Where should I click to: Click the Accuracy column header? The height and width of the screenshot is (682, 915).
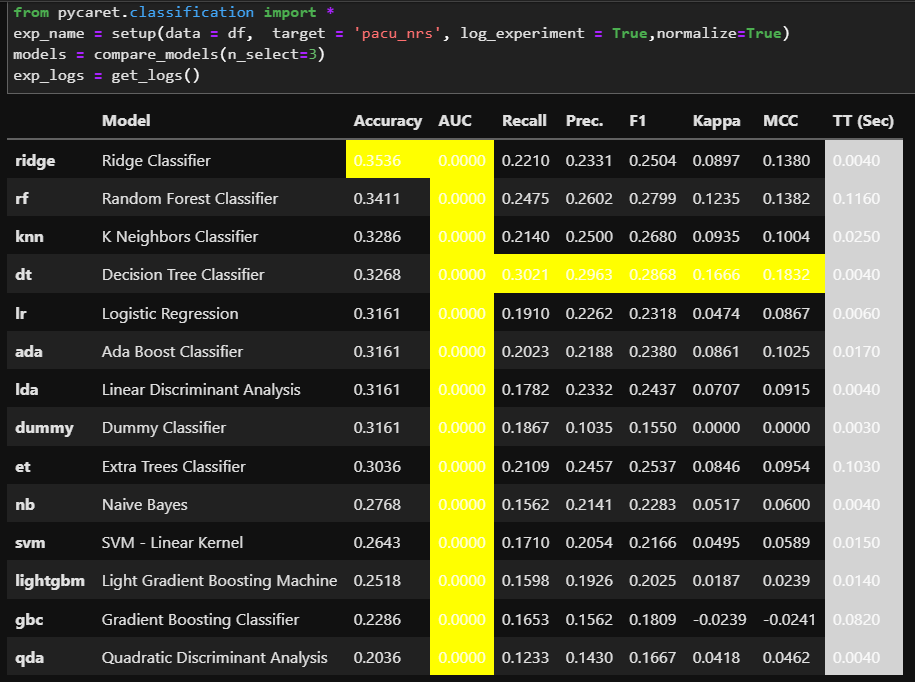[388, 121]
